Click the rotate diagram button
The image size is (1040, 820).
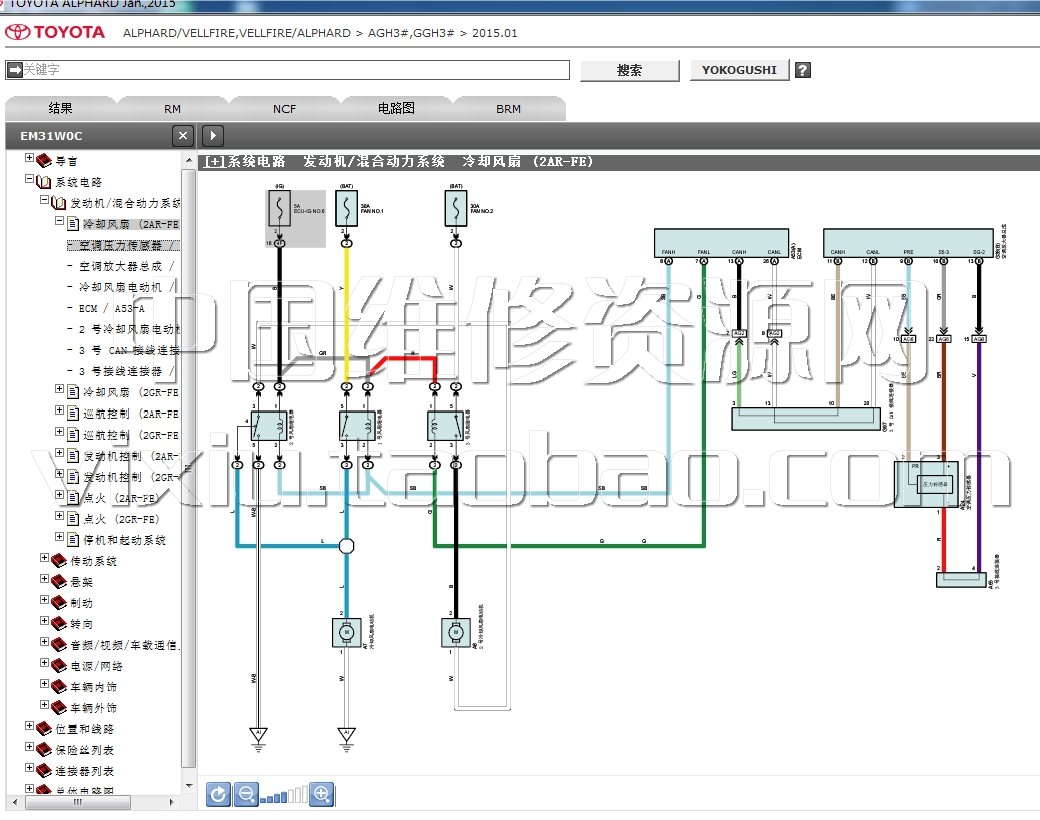click(x=218, y=794)
